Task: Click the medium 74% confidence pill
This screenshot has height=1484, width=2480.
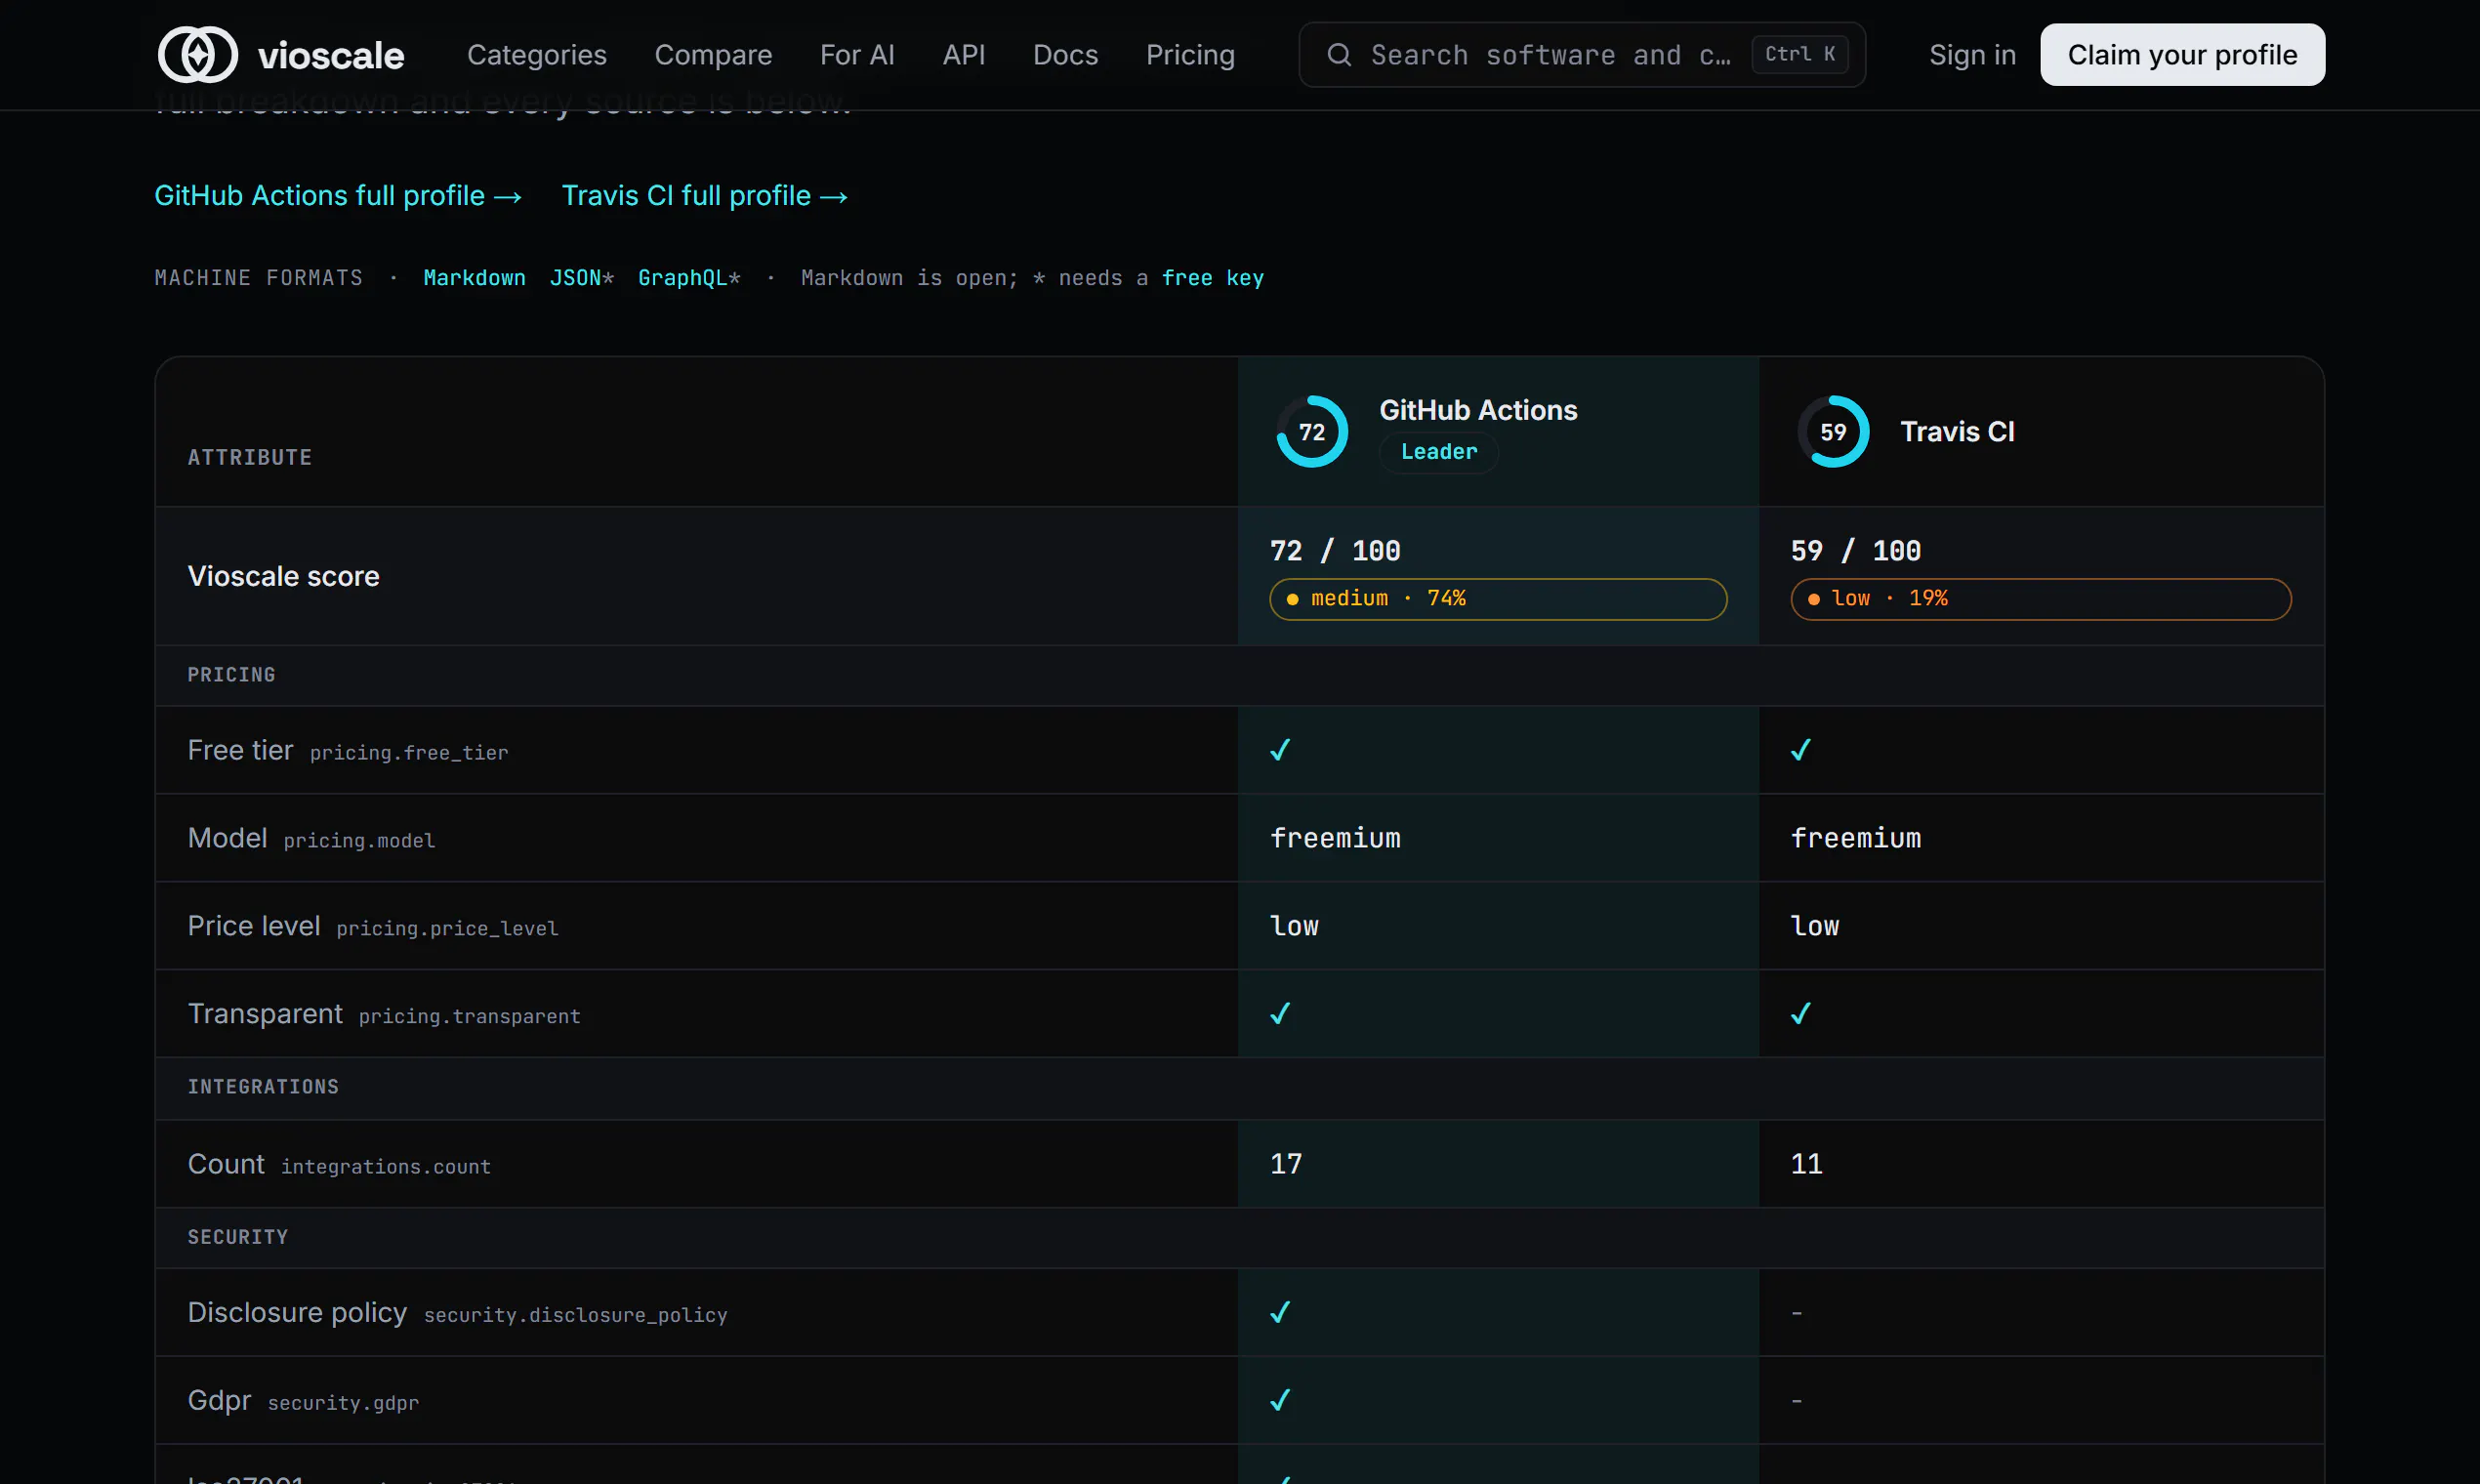Action: pos(1498,599)
